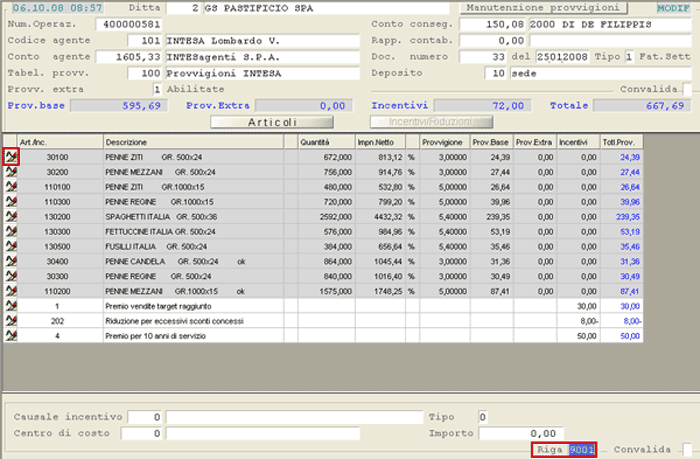700x459 pixels.
Task: Click the date time stamp 06.10.08 08:57
Action: click(57, 8)
